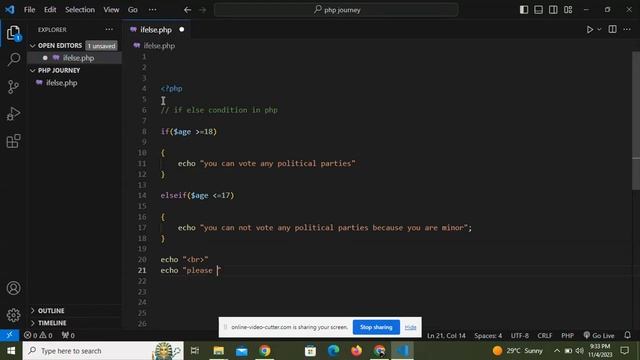
Task: Open File Explorer from taskbar
Action: (x=218, y=351)
